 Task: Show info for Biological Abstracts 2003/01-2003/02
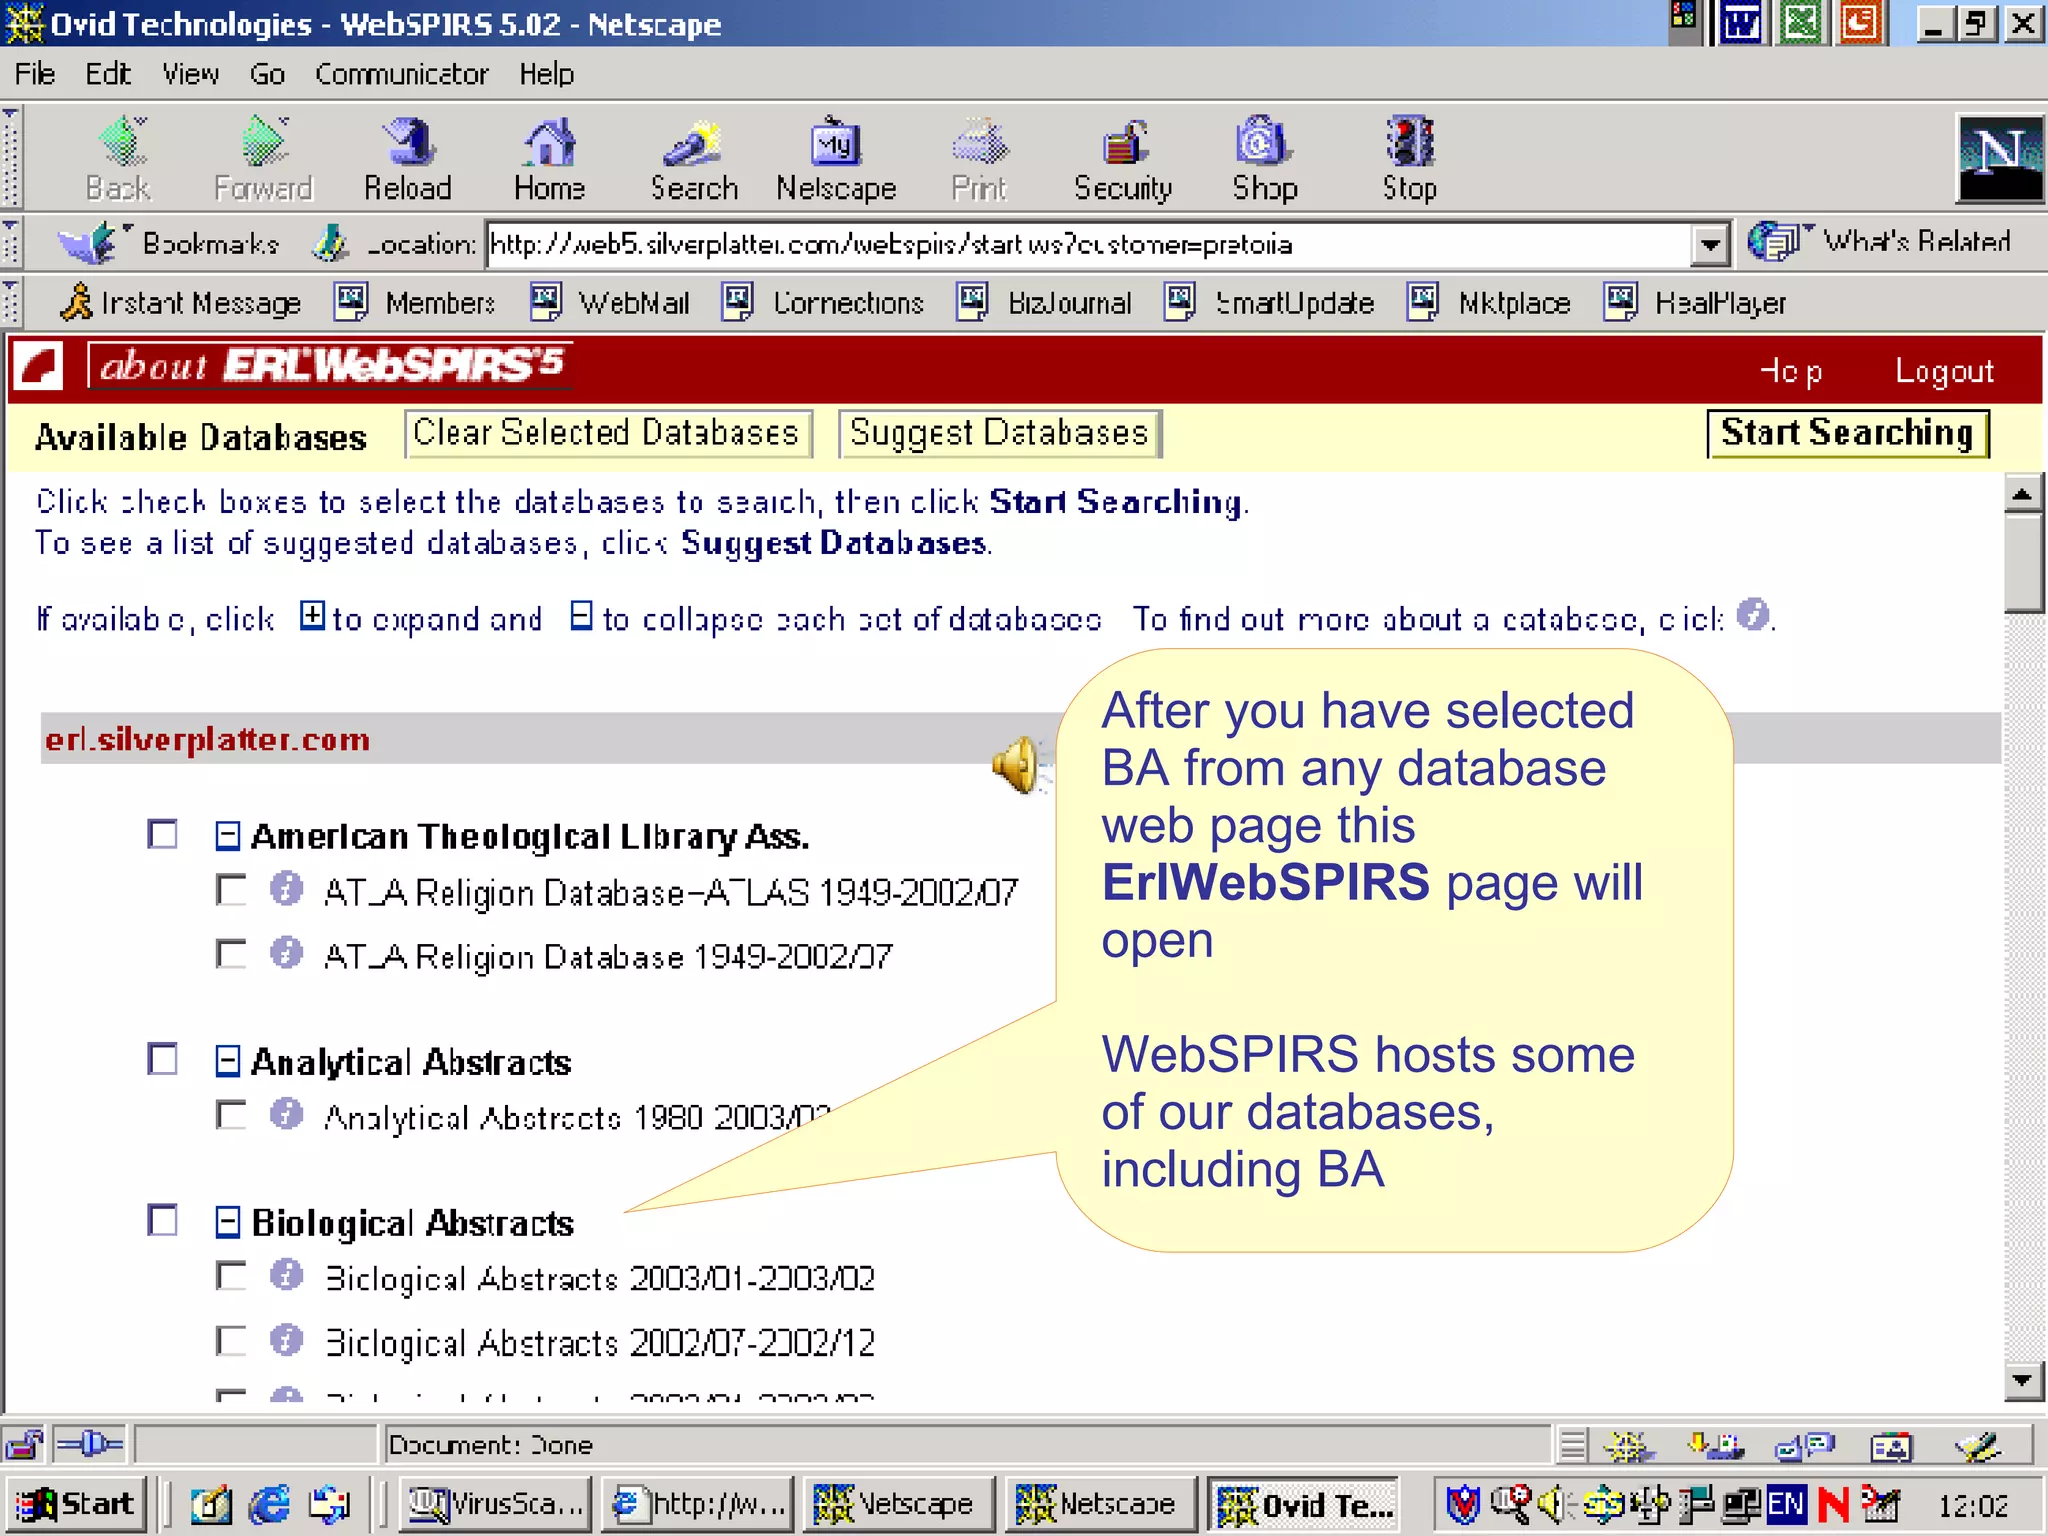pyautogui.click(x=287, y=1275)
